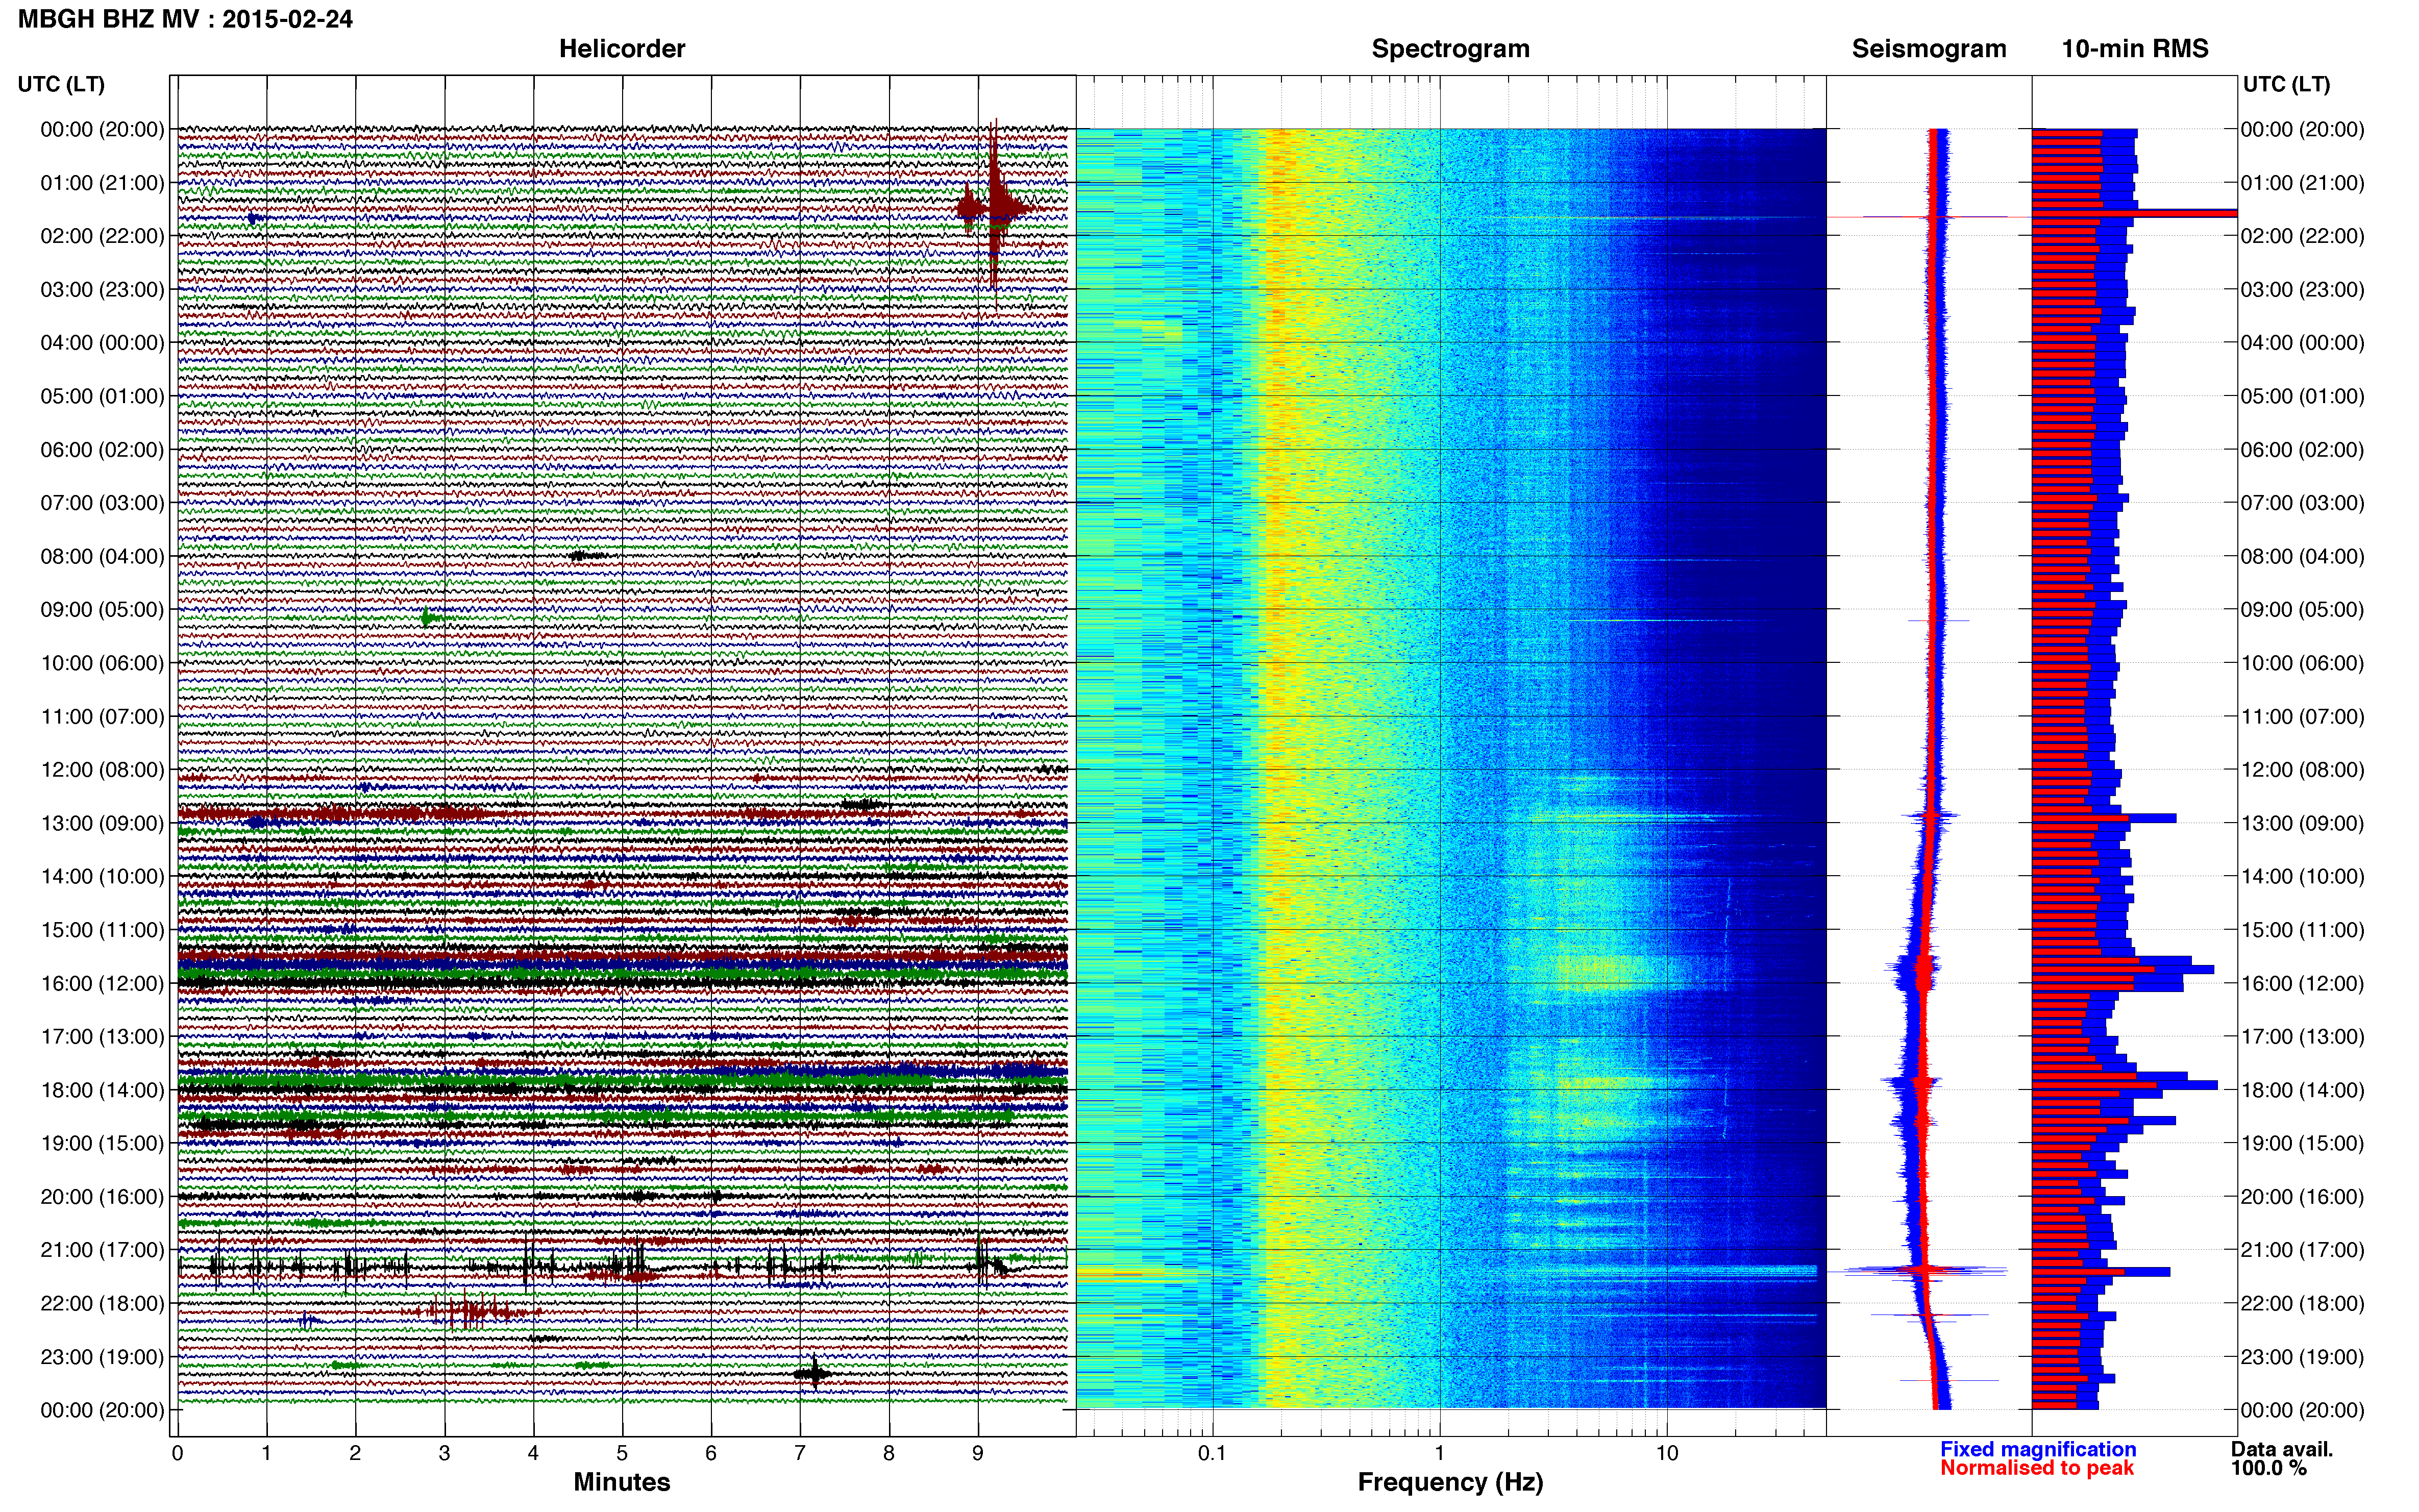Click the 'Seismogram' panel heading
Image resolution: width=2419 pixels, height=1512 pixels.
(1928, 48)
